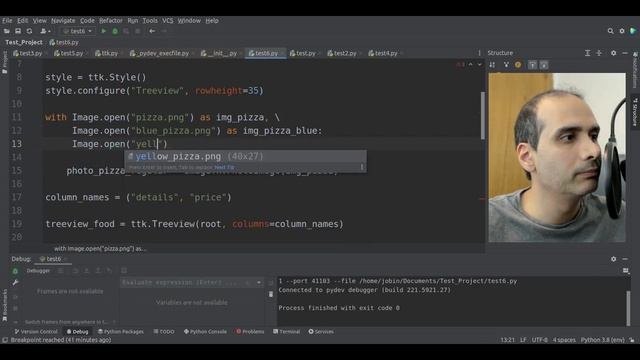Open the Edit menu
The width and height of the screenshot is (640, 360).
22,20
